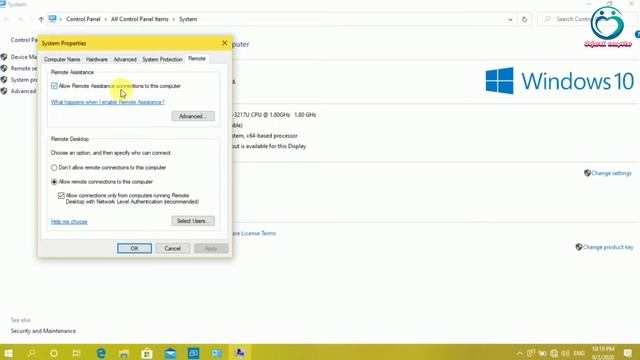
Task: Click the greyed Apply button
Action: [x=211, y=249]
